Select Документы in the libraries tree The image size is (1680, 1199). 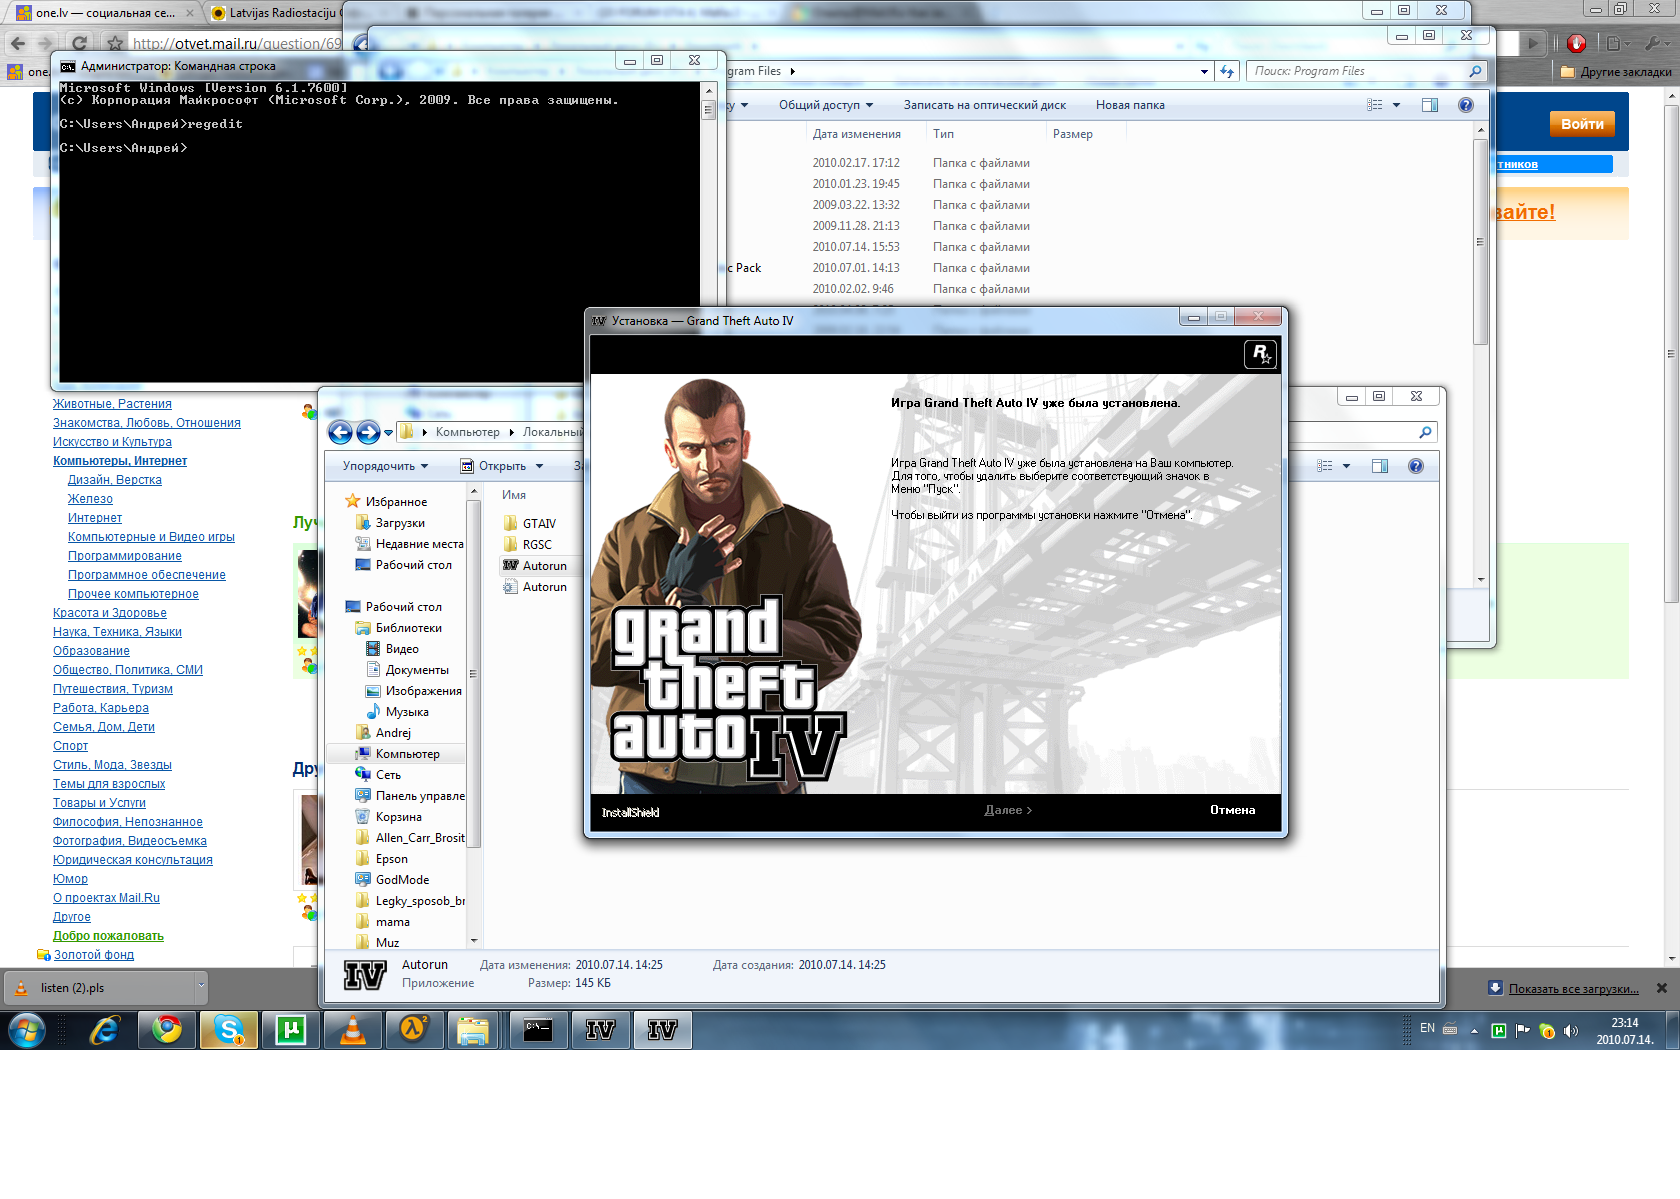click(x=417, y=670)
